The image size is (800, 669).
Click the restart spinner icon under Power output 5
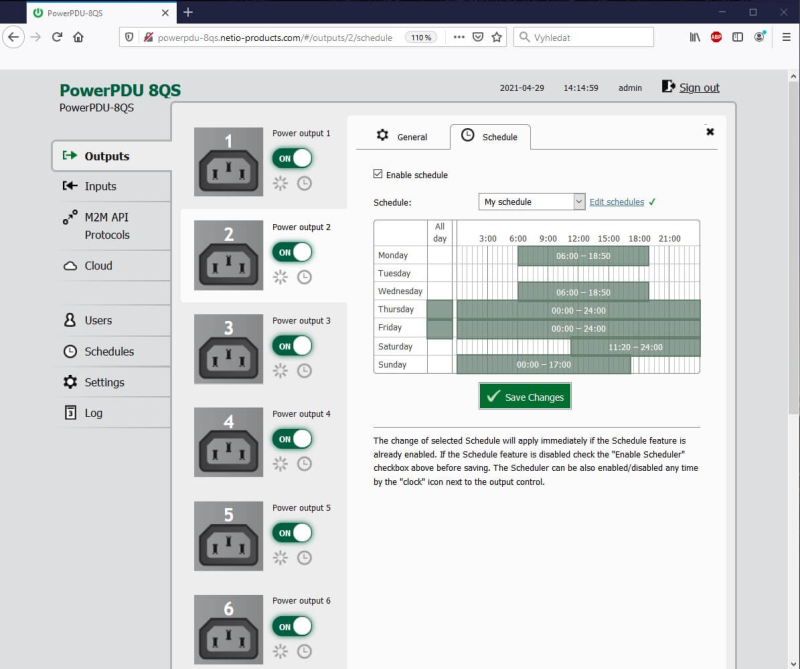pyautogui.click(x=281, y=558)
